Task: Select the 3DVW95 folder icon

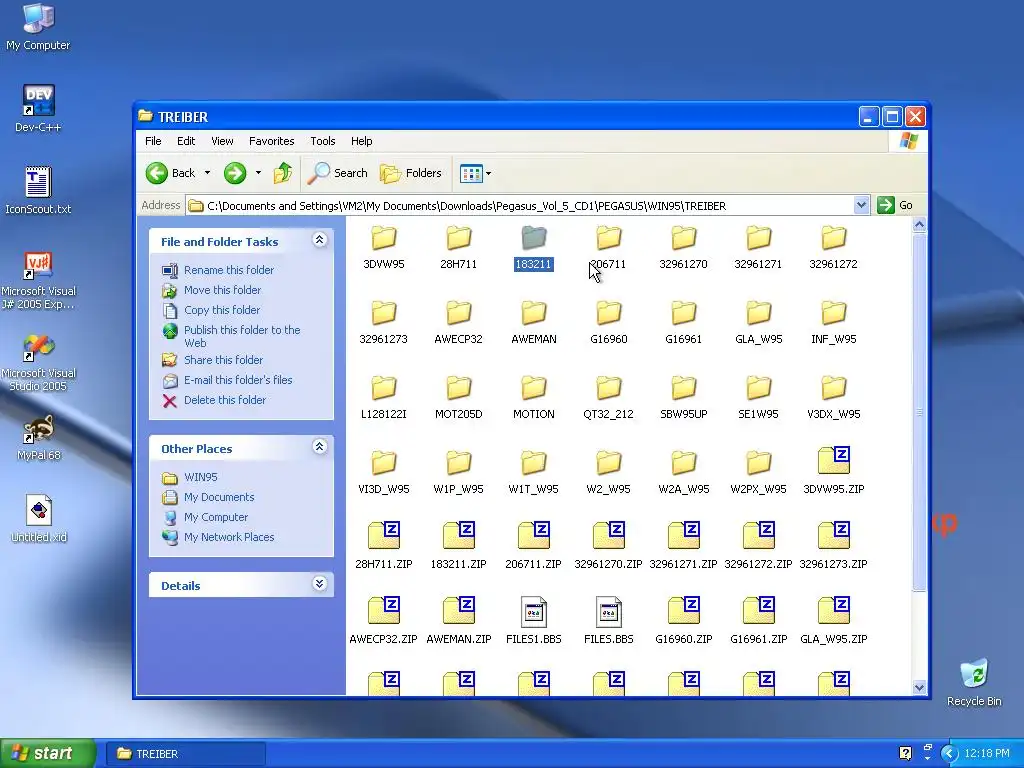Action: (x=383, y=238)
